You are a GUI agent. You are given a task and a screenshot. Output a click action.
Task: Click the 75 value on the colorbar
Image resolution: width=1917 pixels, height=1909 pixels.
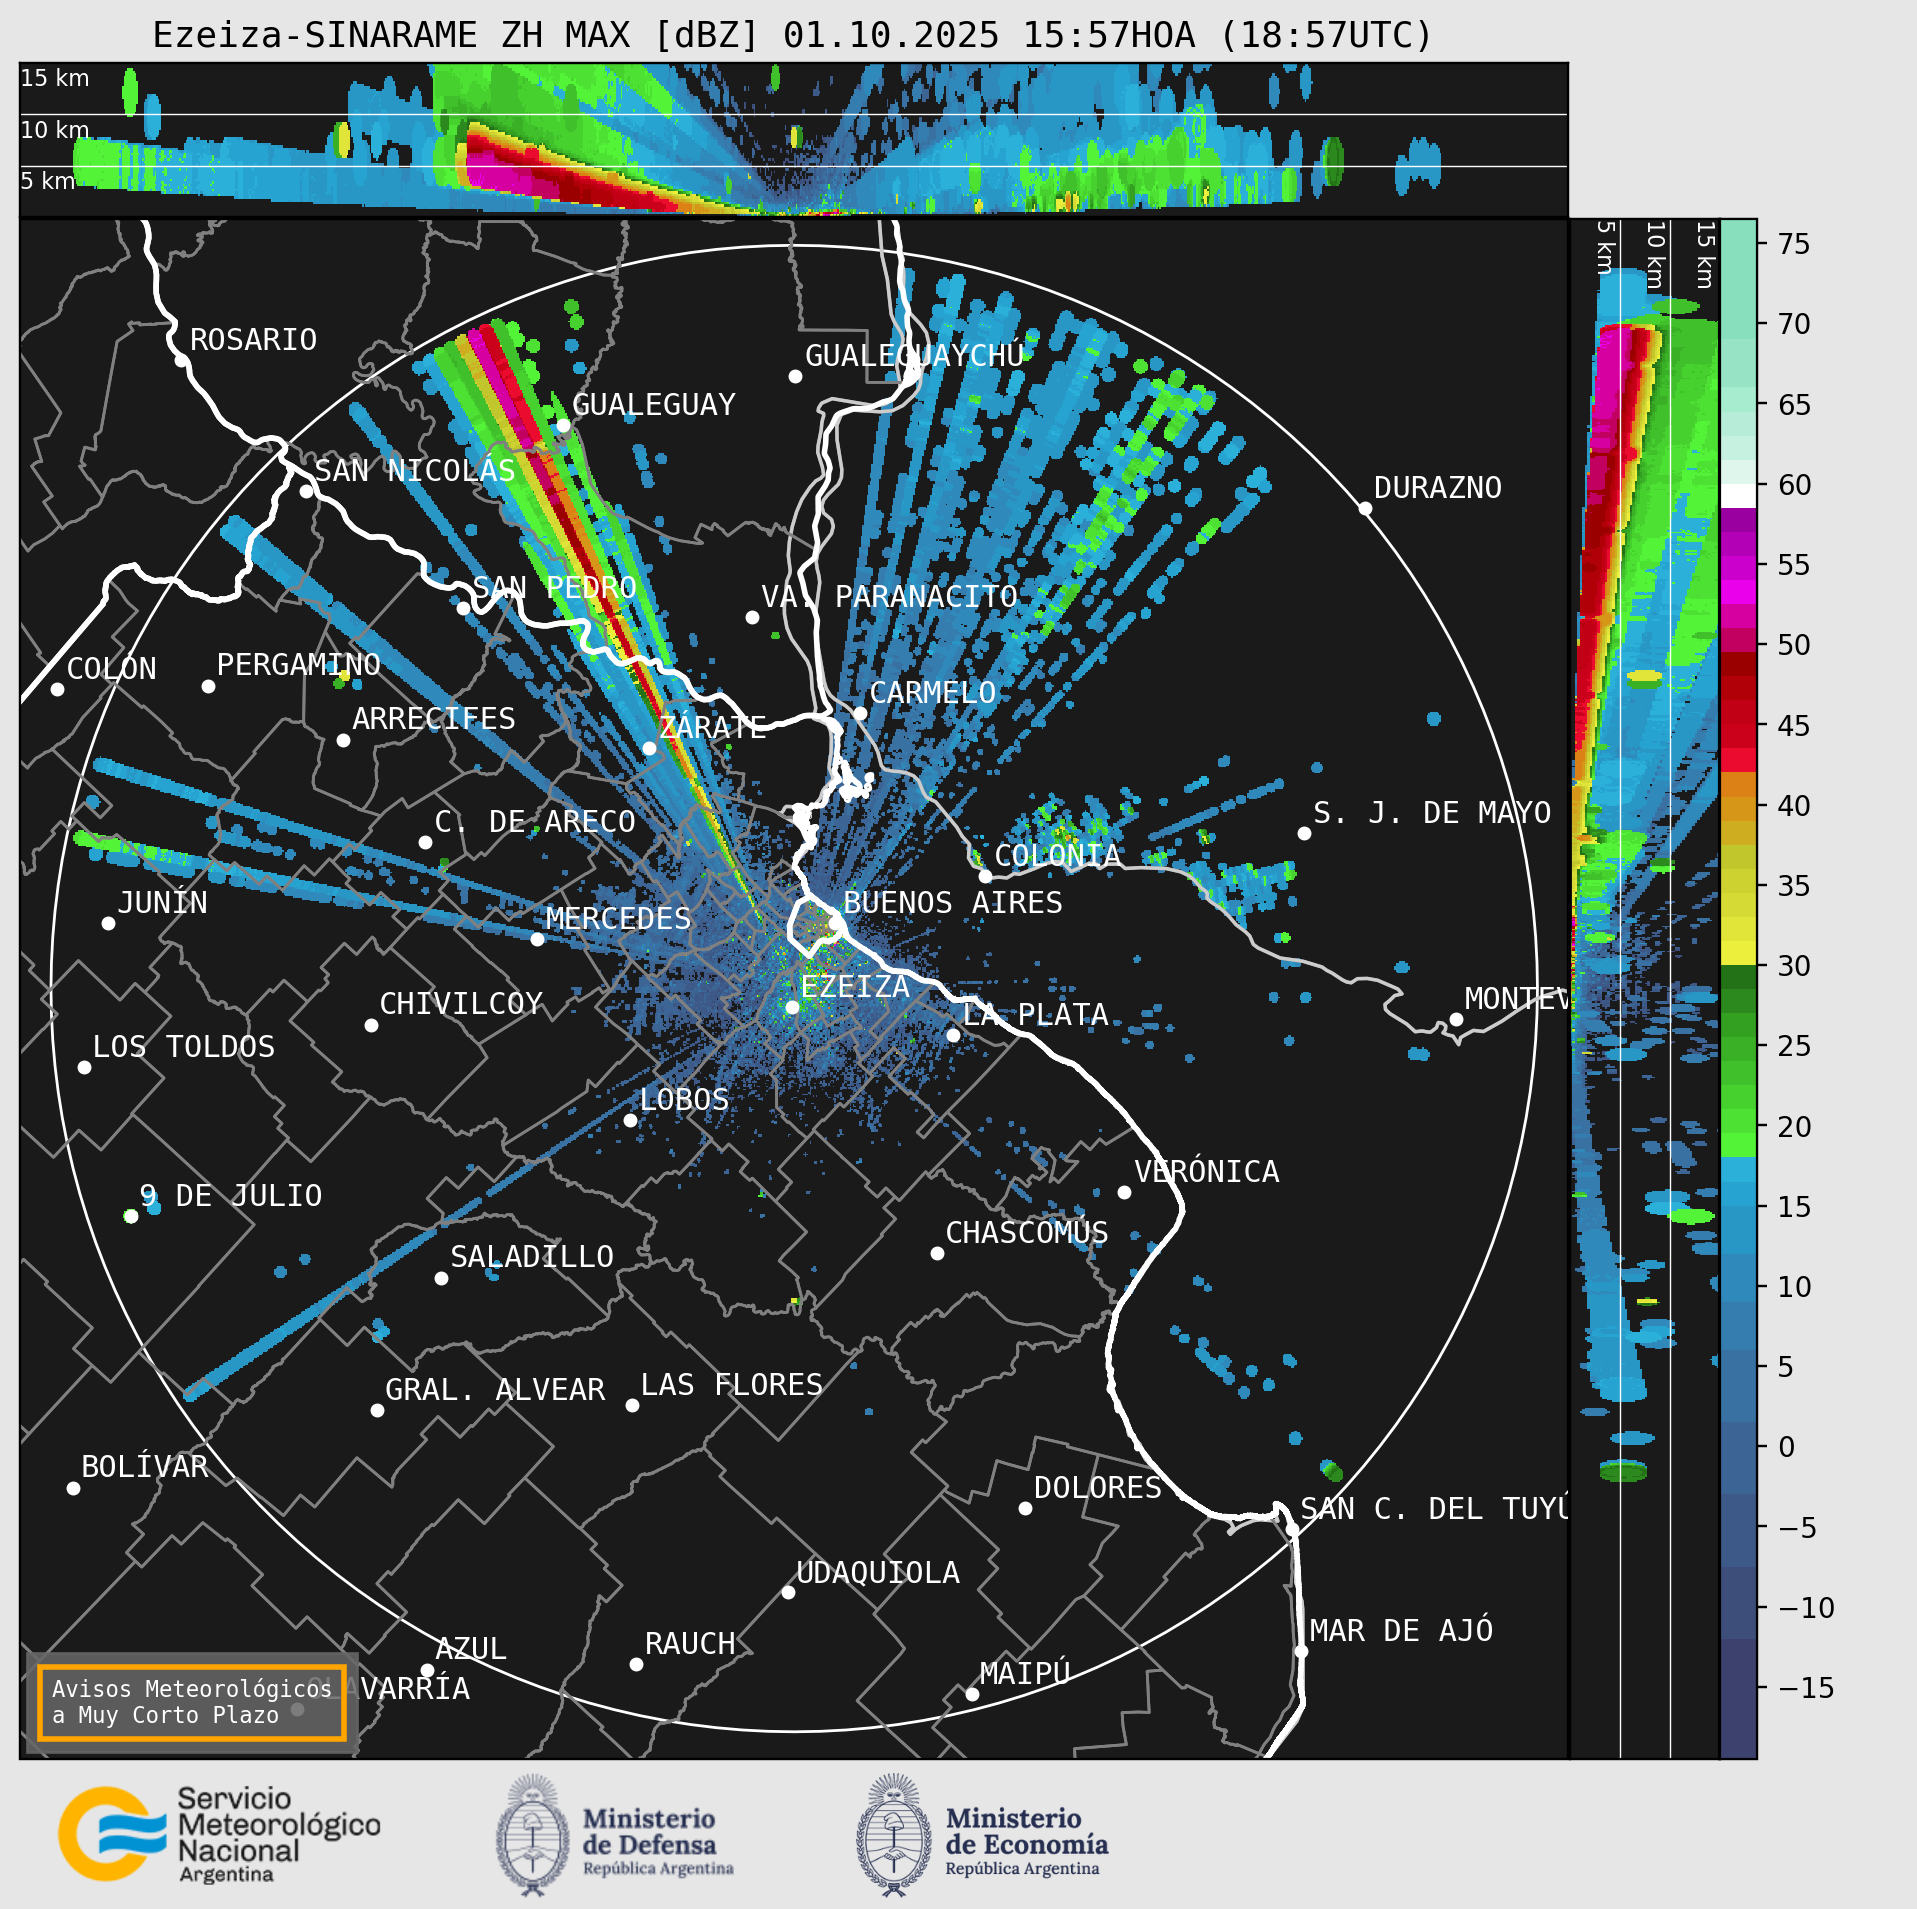point(1794,244)
